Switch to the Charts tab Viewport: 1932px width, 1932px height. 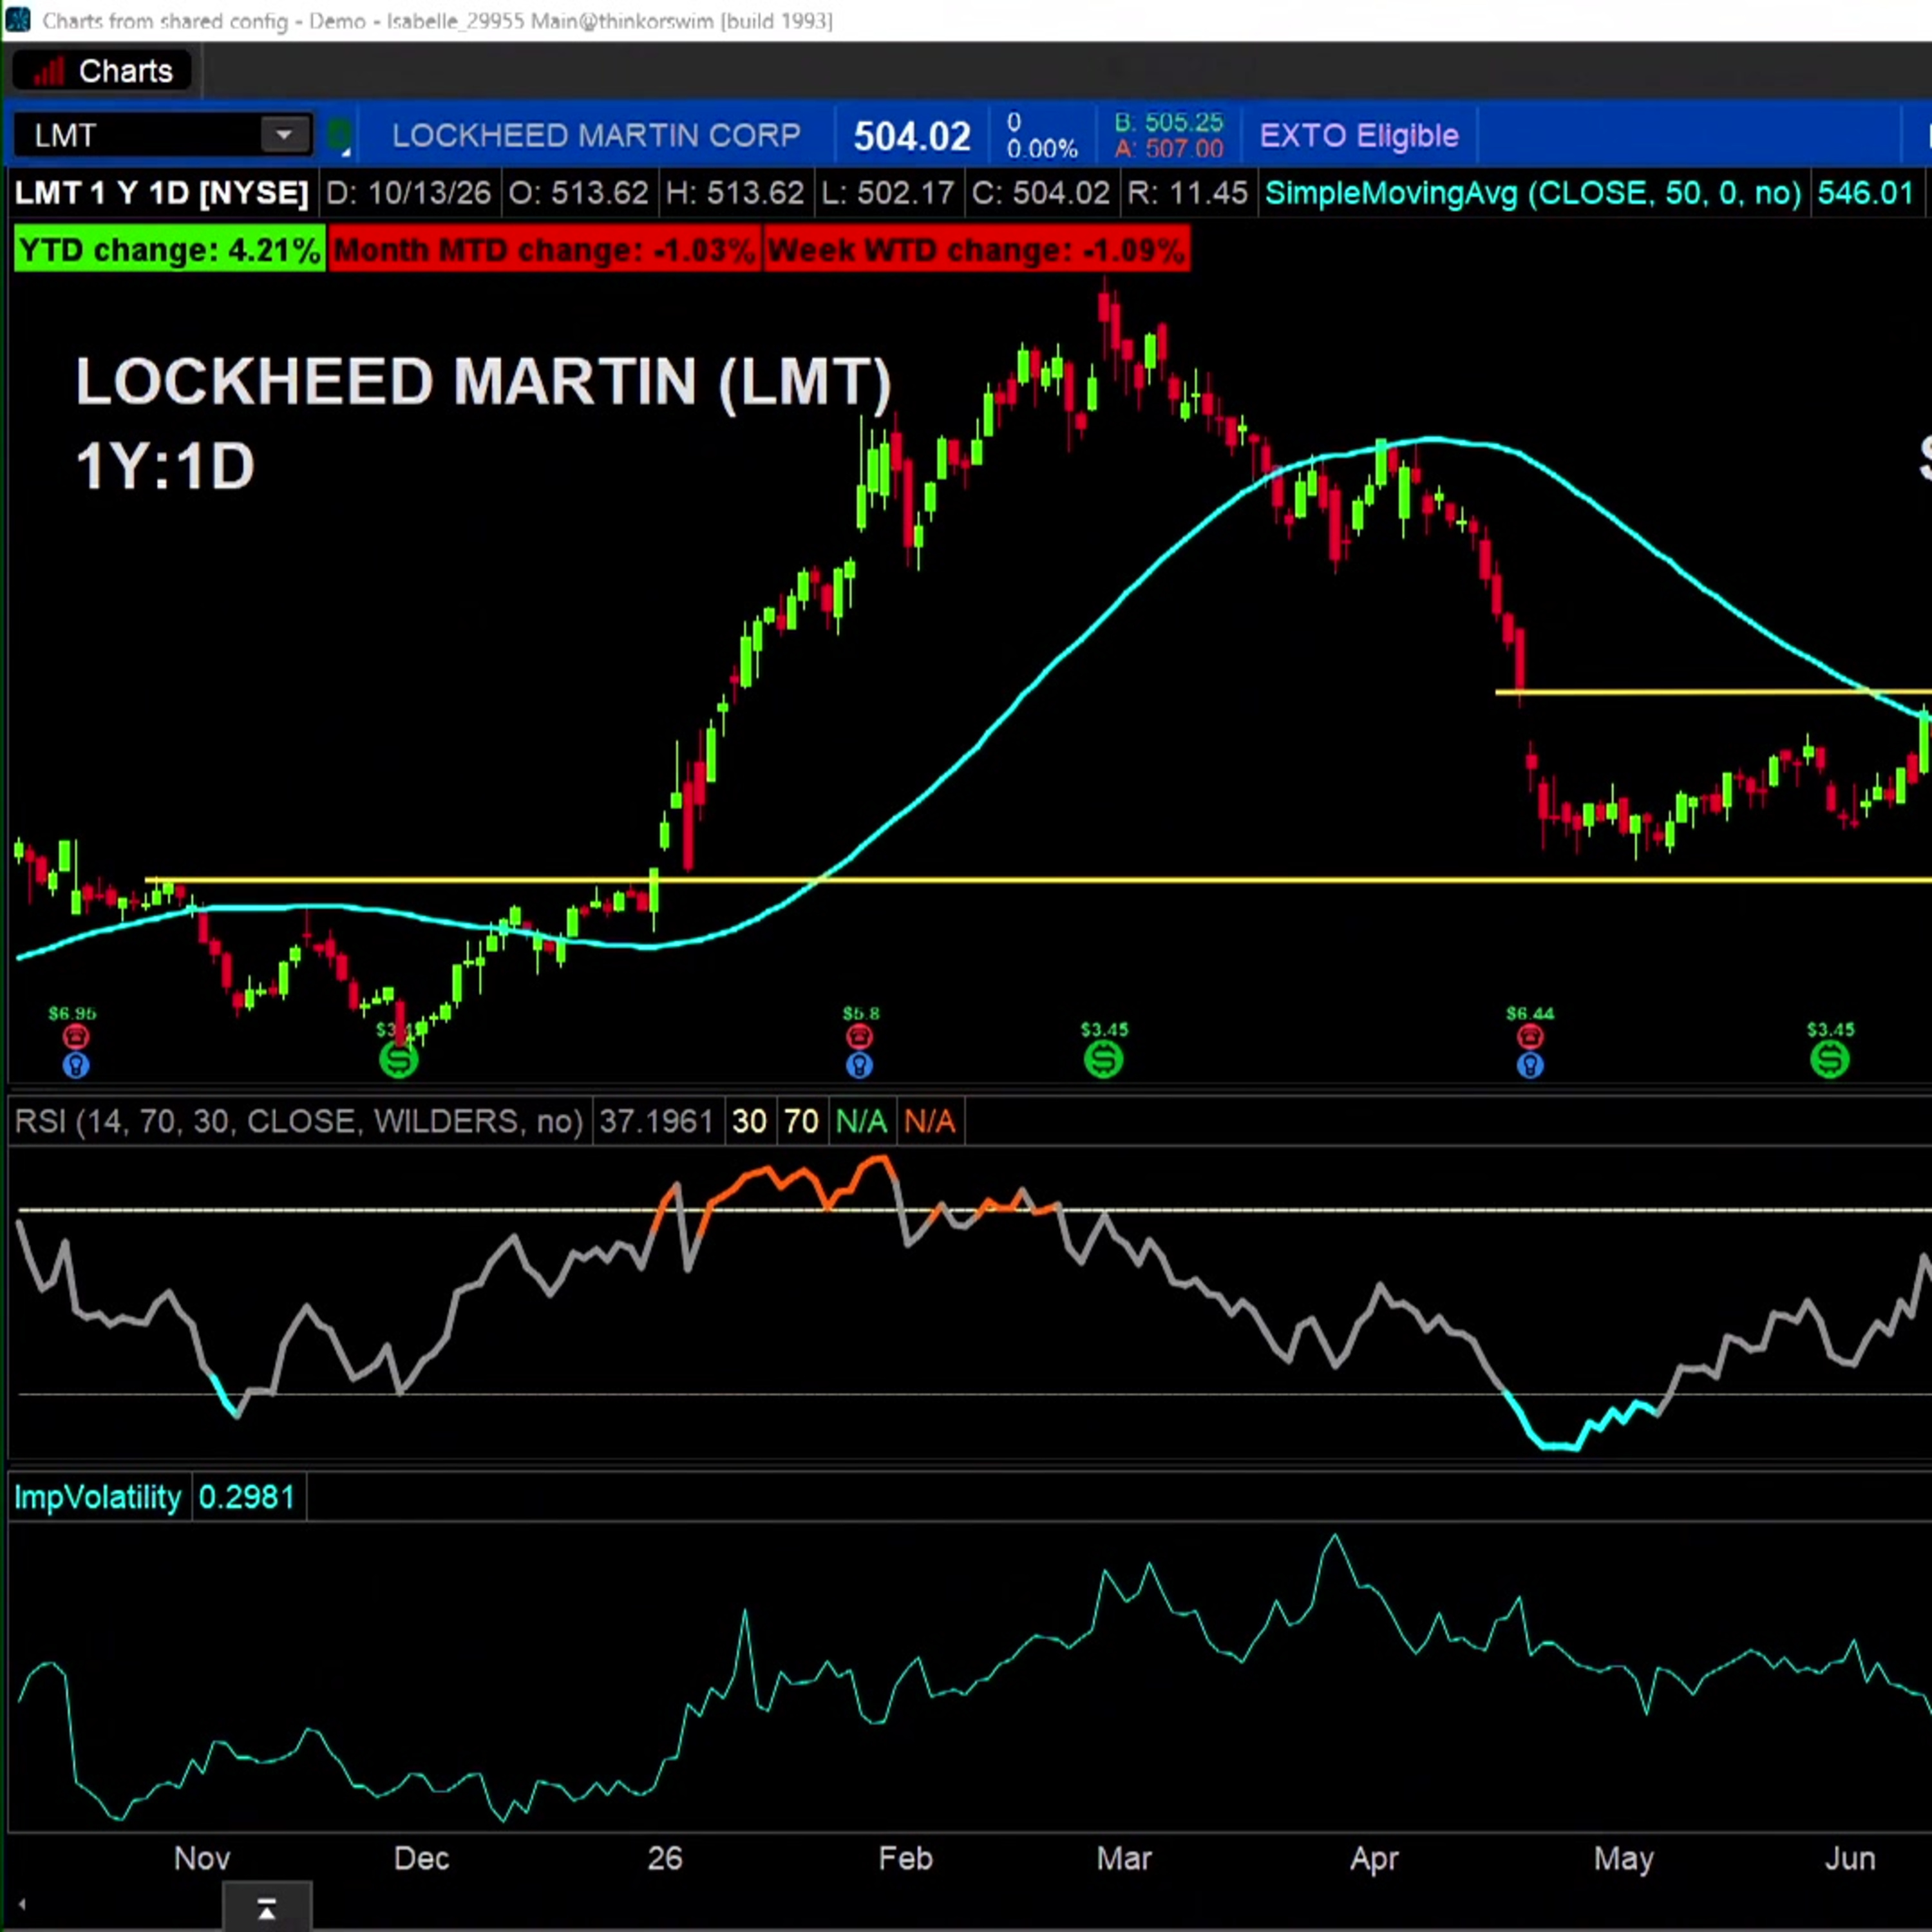point(102,71)
